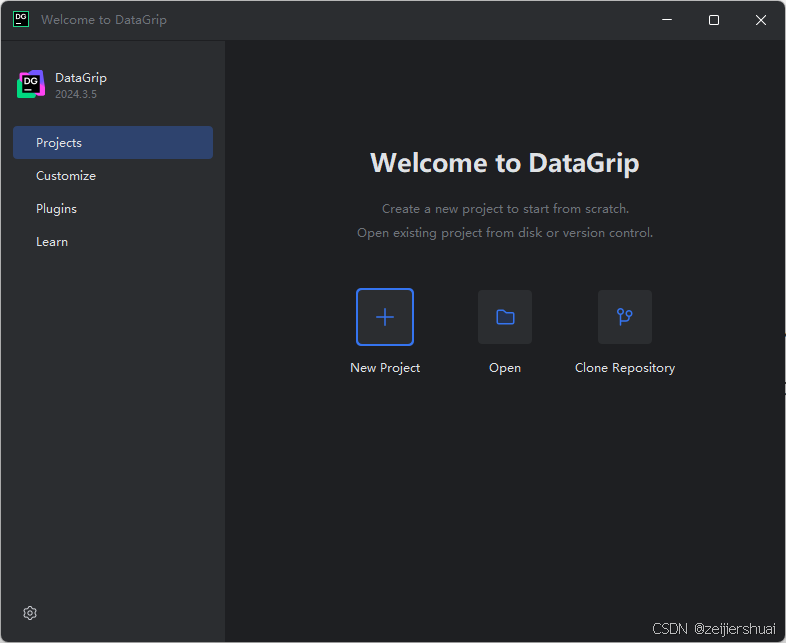Click the 'Create a new project' hint text
Image resolution: width=786 pixels, height=643 pixels.
point(505,208)
